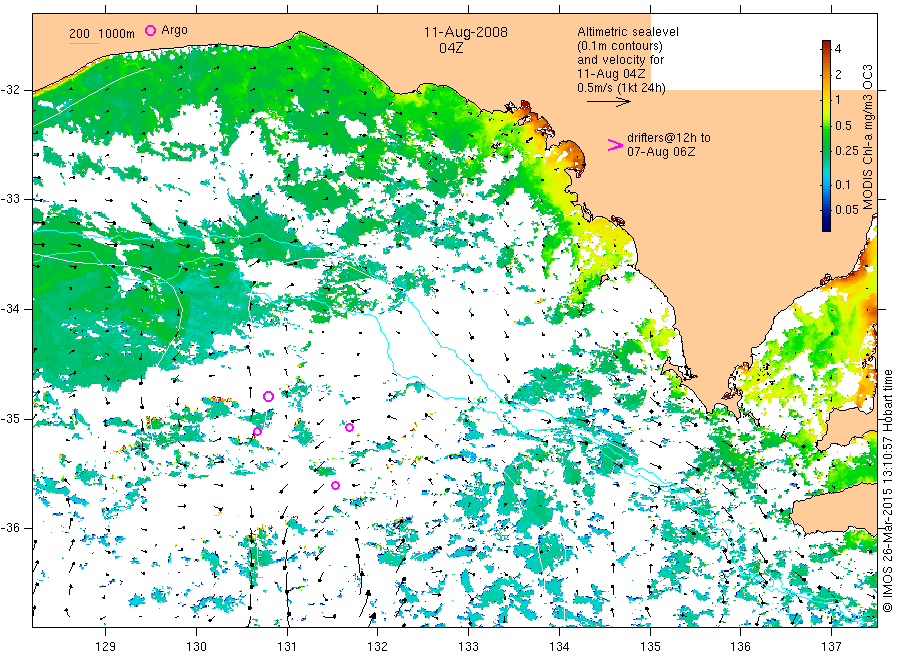The width and height of the screenshot is (900, 660).
Task: Click latitude axis label '-32'
Action: pos(10,90)
